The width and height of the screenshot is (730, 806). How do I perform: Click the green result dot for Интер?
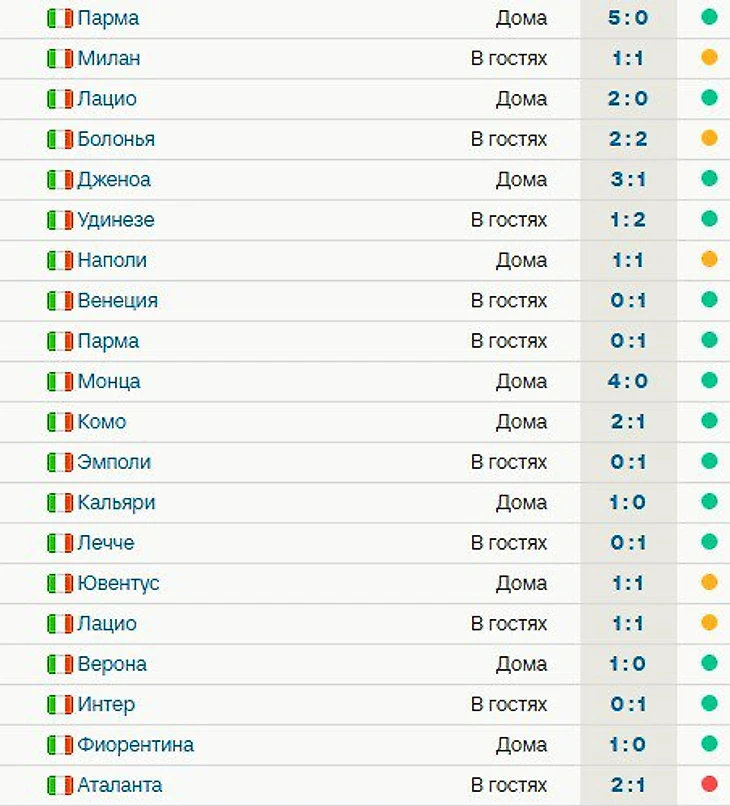tap(709, 703)
